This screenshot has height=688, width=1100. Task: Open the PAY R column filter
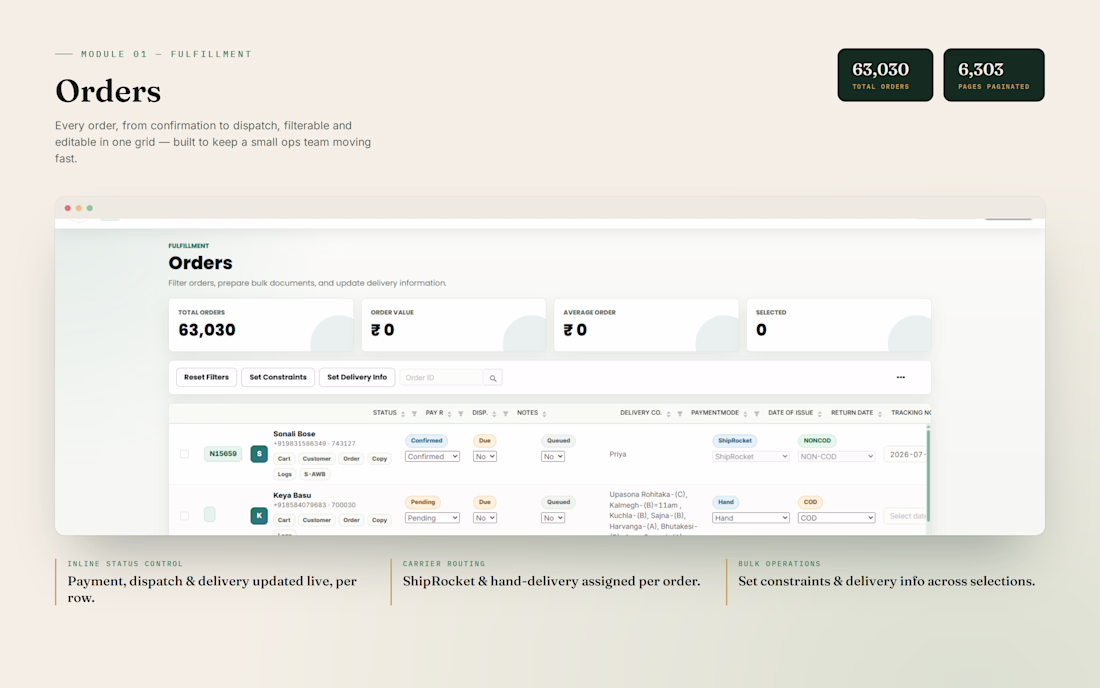coord(460,414)
